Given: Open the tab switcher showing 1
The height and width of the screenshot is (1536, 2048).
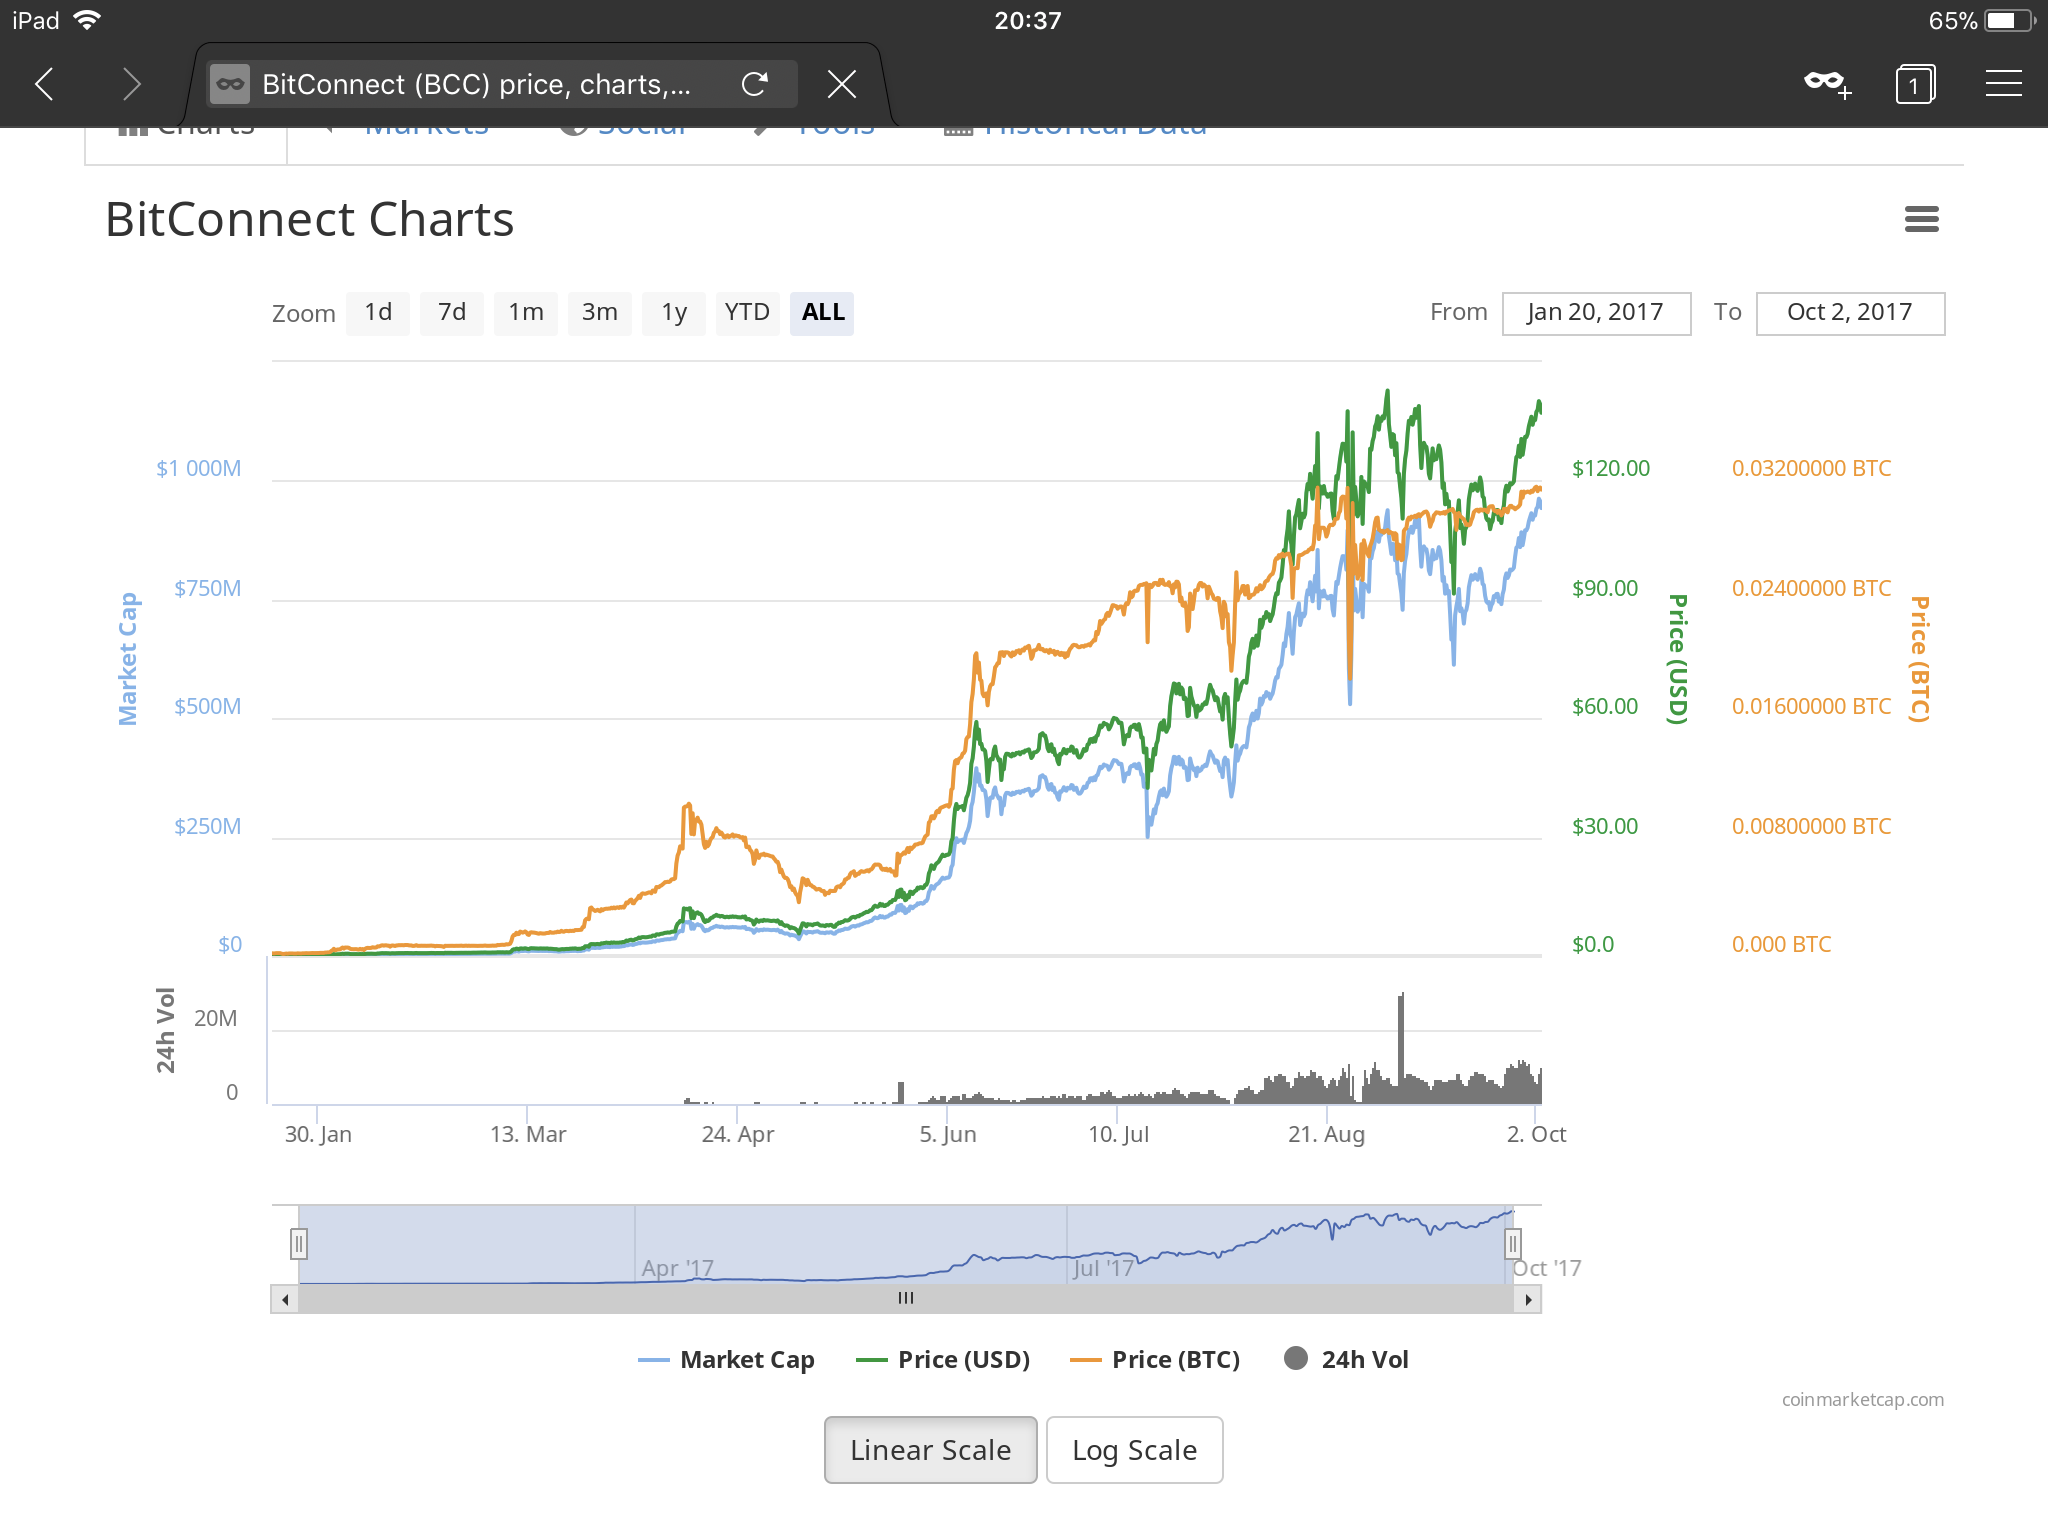Looking at the screenshot, I should pos(1915,84).
